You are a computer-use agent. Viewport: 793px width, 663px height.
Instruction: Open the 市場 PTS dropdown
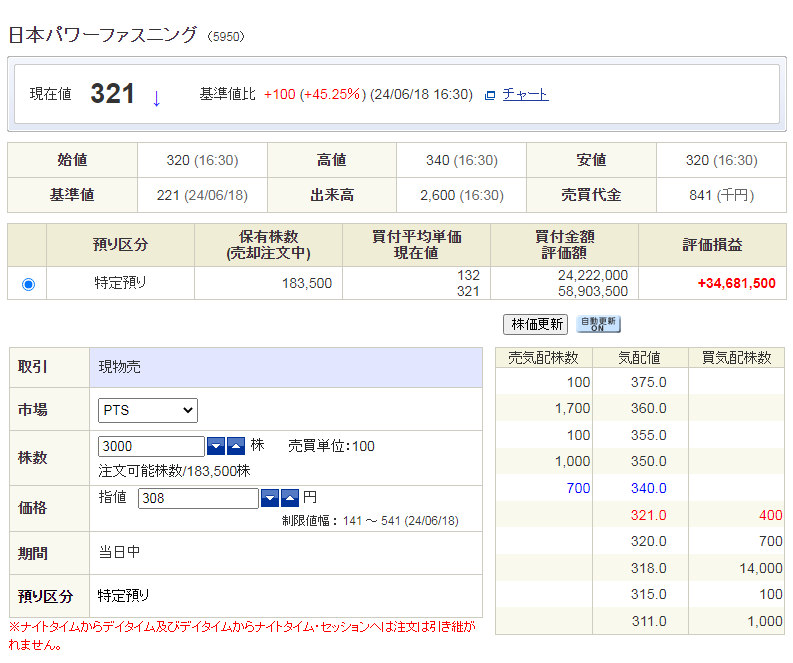coord(148,410)
